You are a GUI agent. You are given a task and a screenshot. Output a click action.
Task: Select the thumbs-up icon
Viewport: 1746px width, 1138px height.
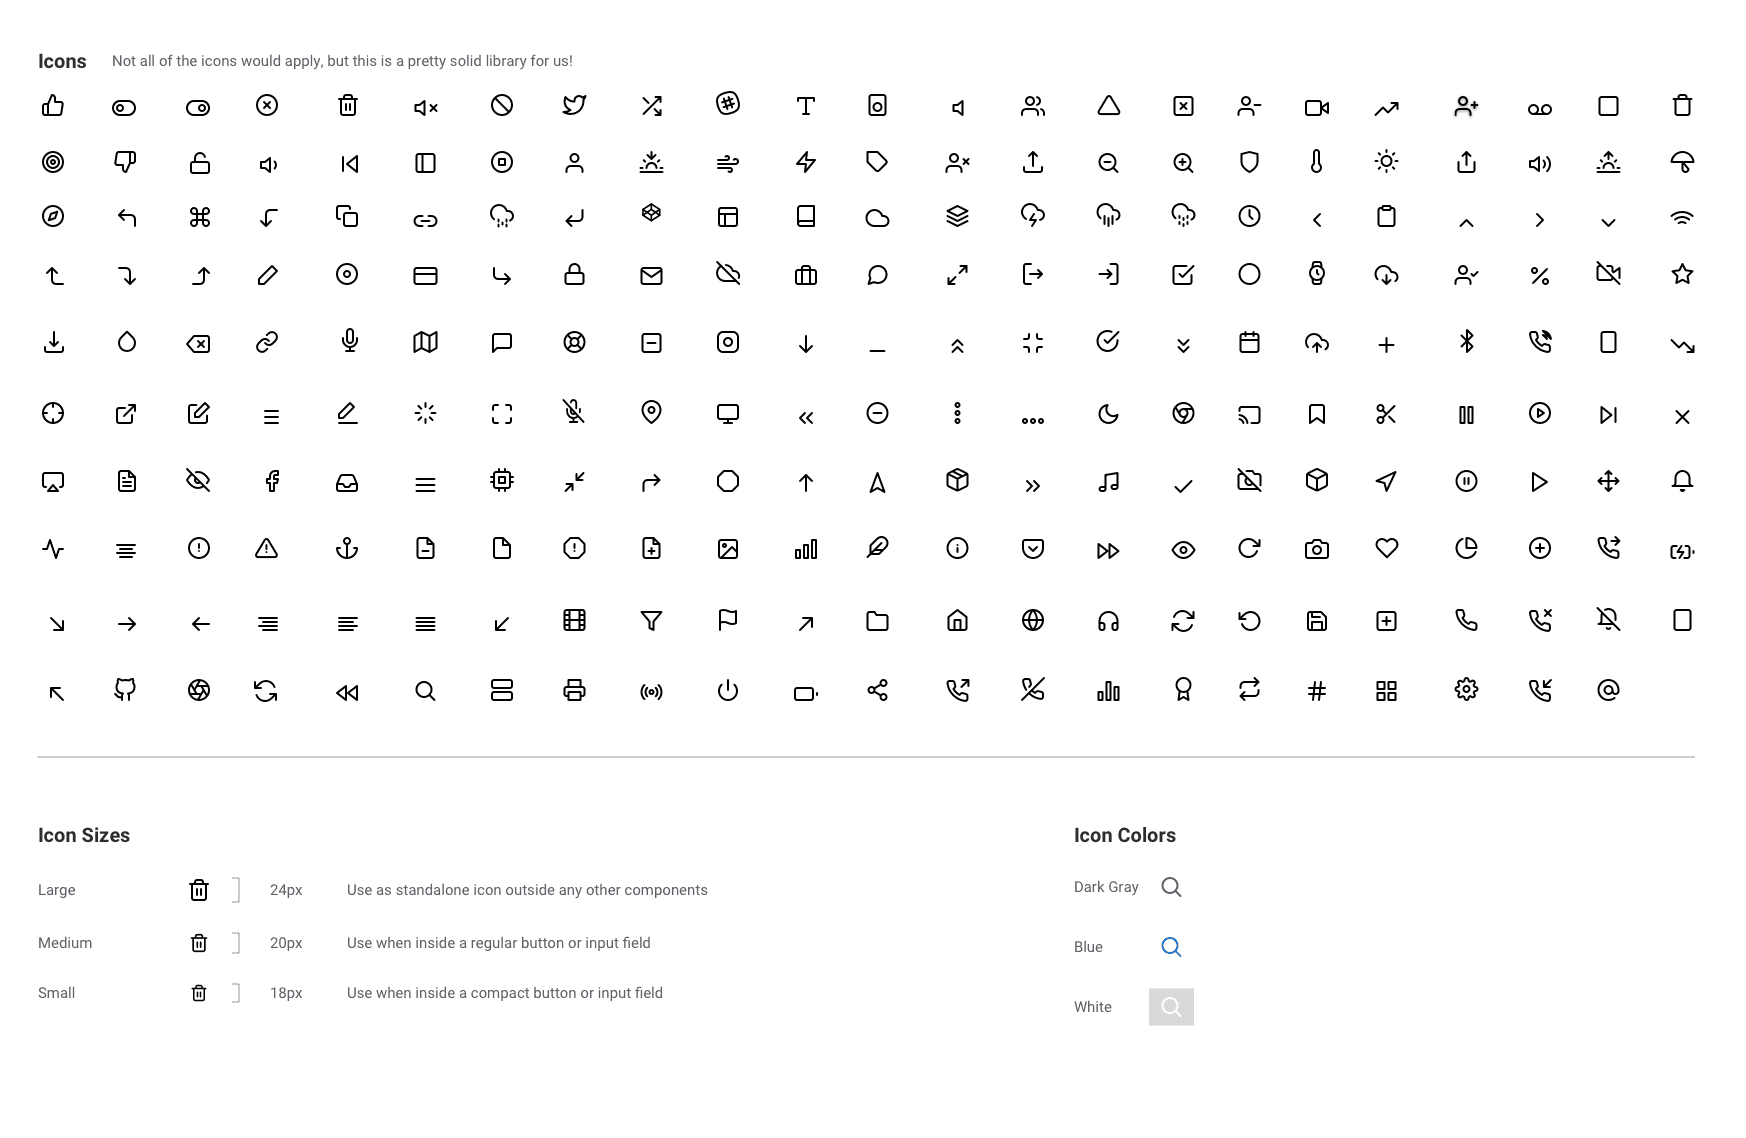click(x=53, y=106)
